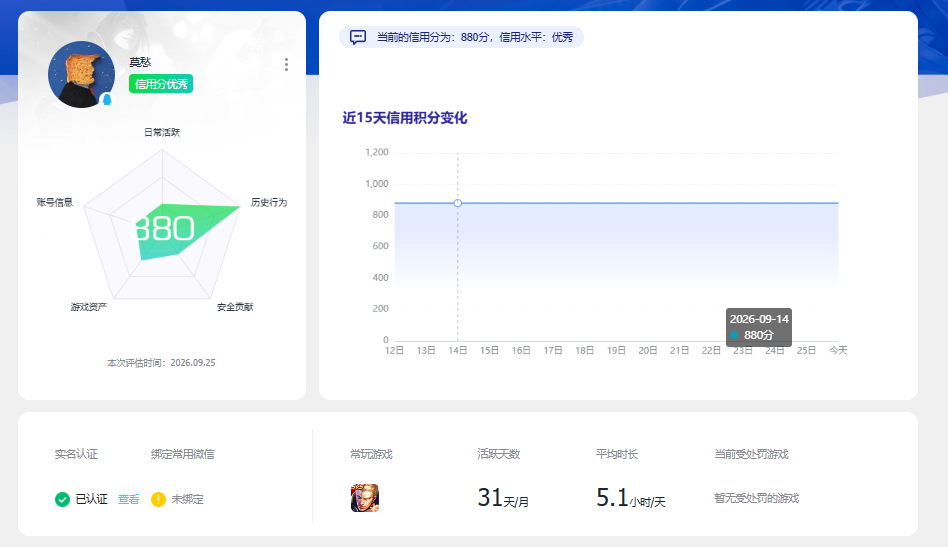This screenshot has height=547, width=948.
Task: Click the 已认证 status text
Action: point(91,499)
